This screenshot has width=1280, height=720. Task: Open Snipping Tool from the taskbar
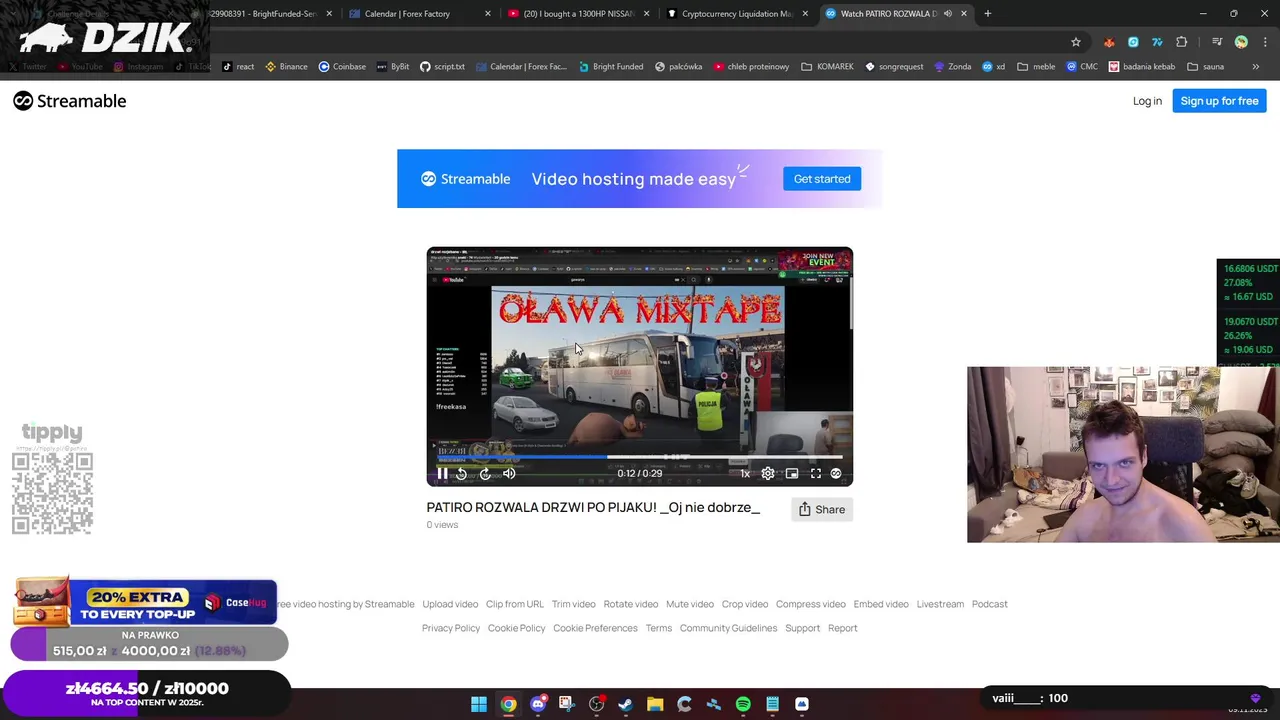point(566,704)
